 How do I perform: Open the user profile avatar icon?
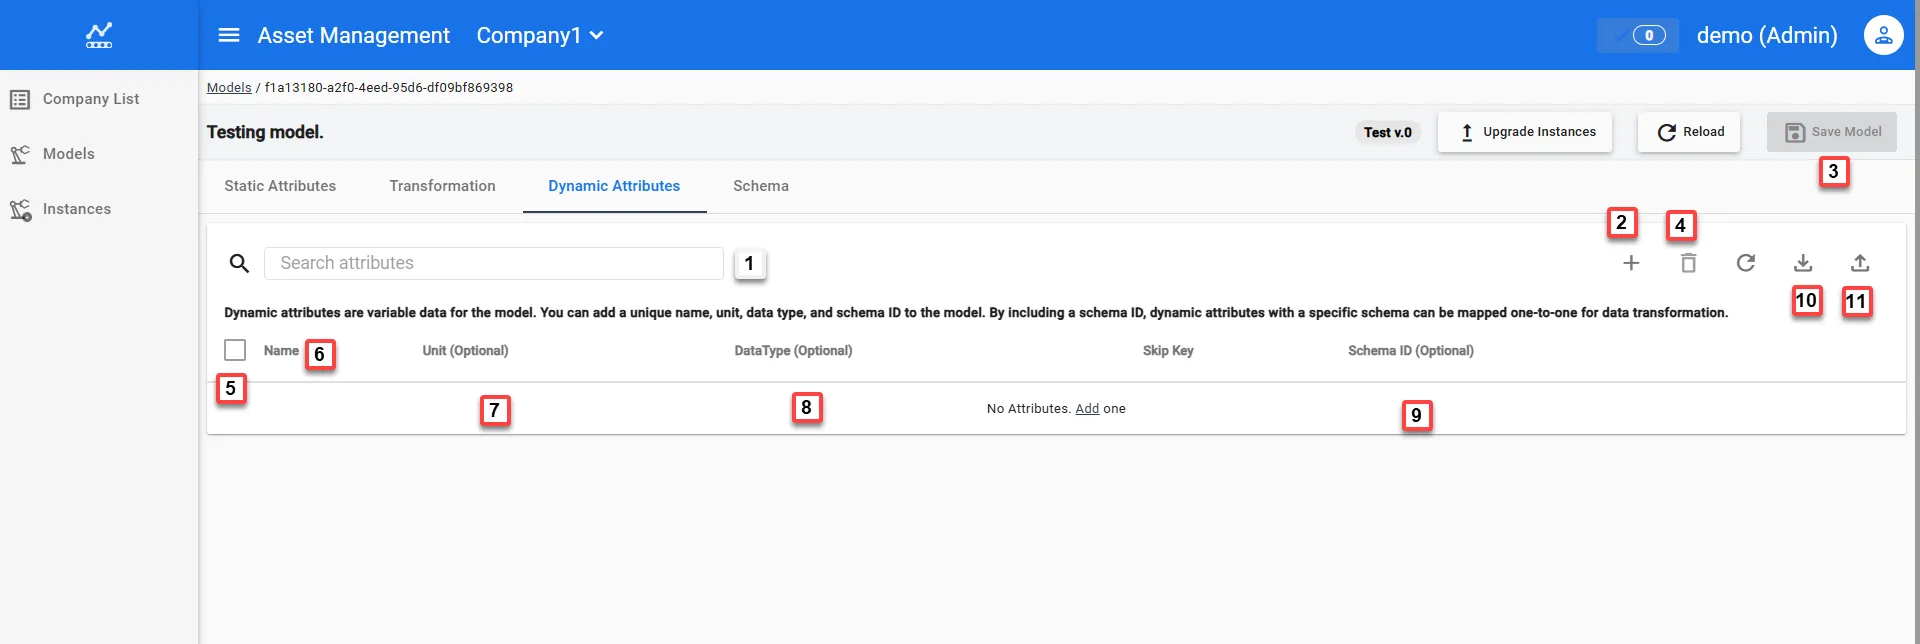coord(1883,35)
